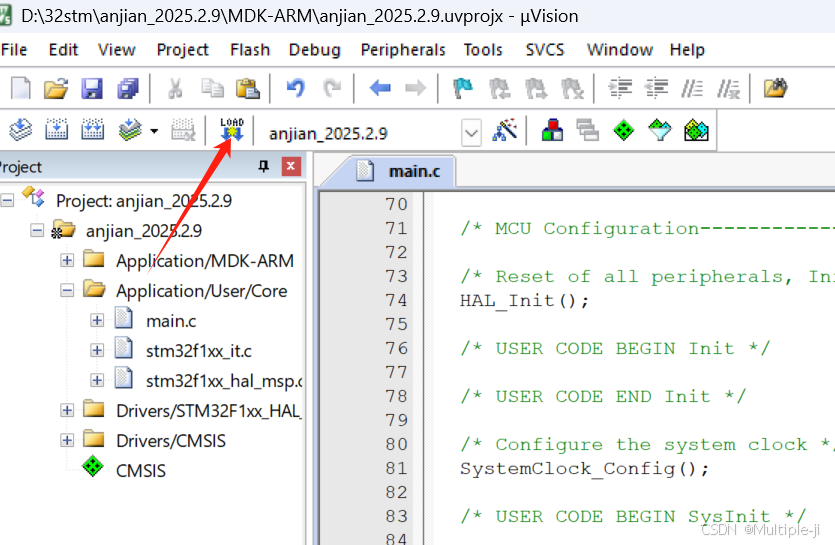Open the Window menu
This screenshot has height=545, width=835.
click(x=620, y=50)
